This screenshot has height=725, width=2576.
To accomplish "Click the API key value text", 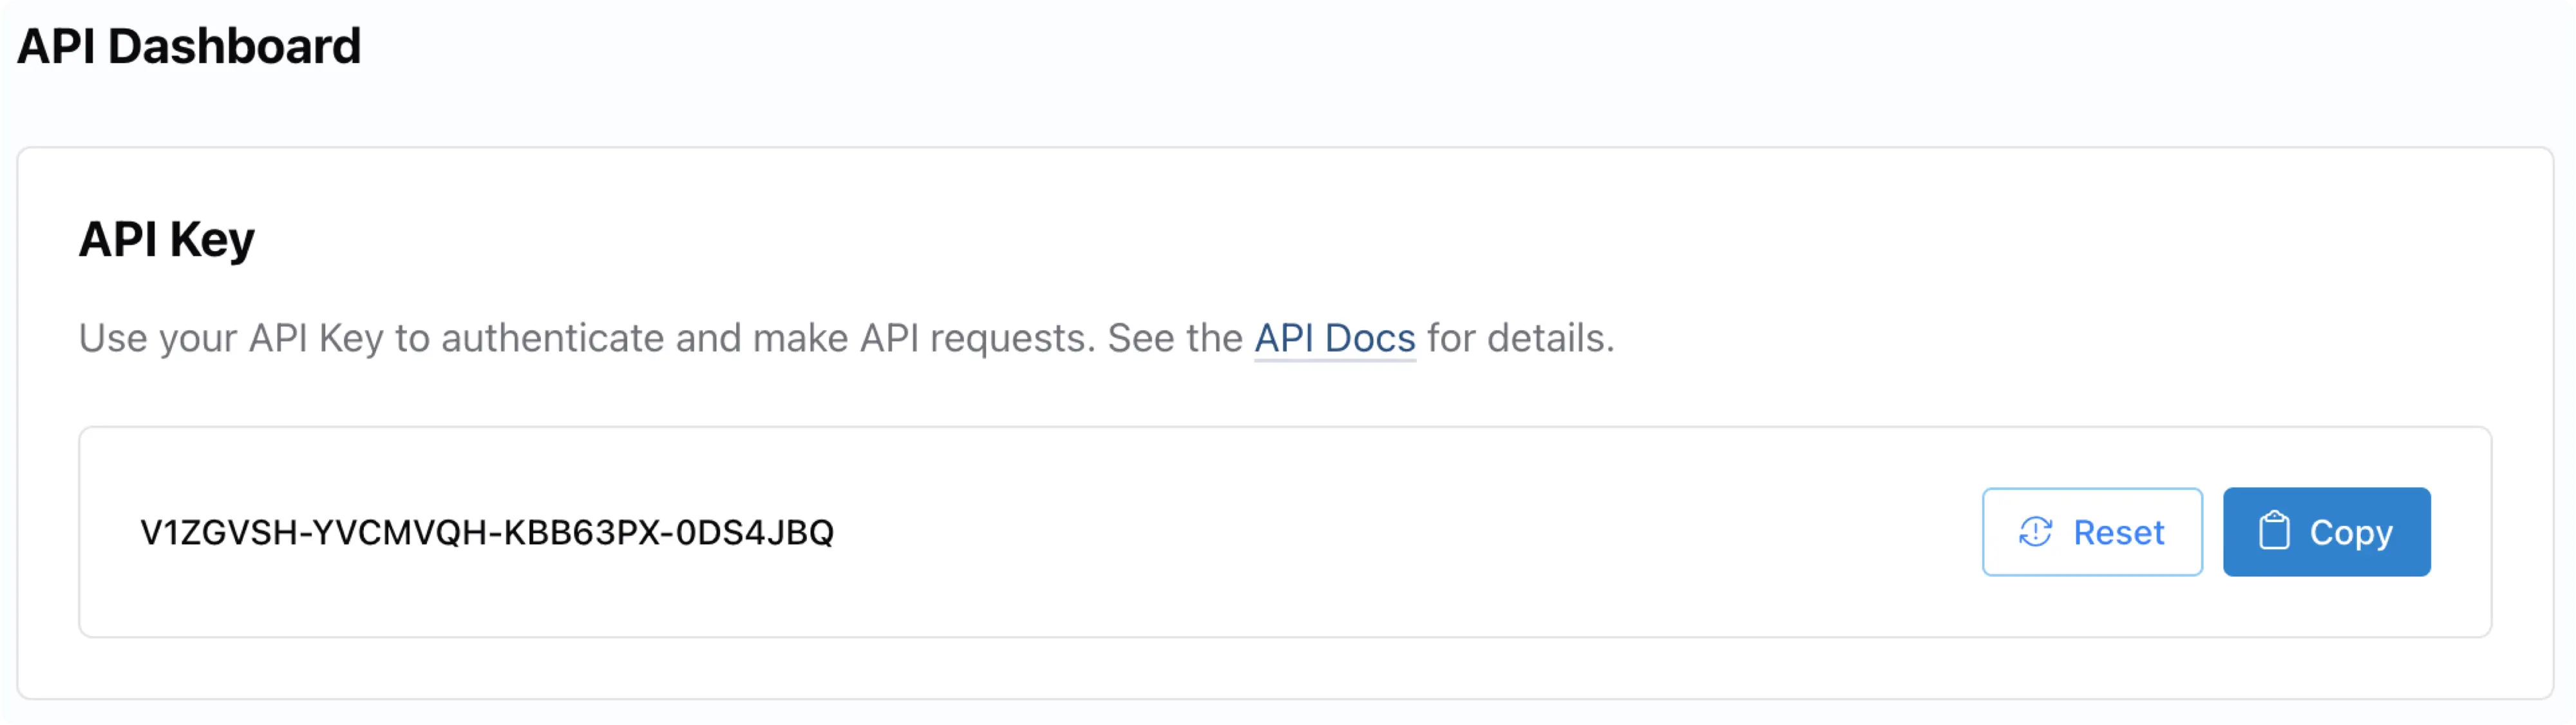I will [x=486, y=533].
